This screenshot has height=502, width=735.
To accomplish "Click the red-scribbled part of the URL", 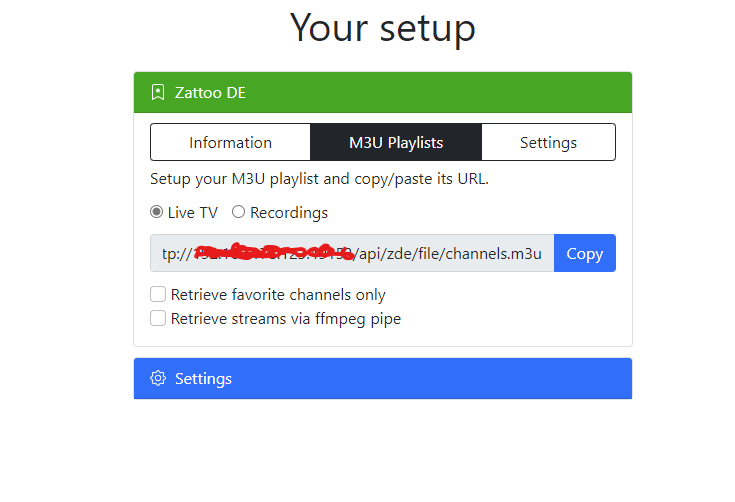I will pyautogui.click(x=274, y=252).
